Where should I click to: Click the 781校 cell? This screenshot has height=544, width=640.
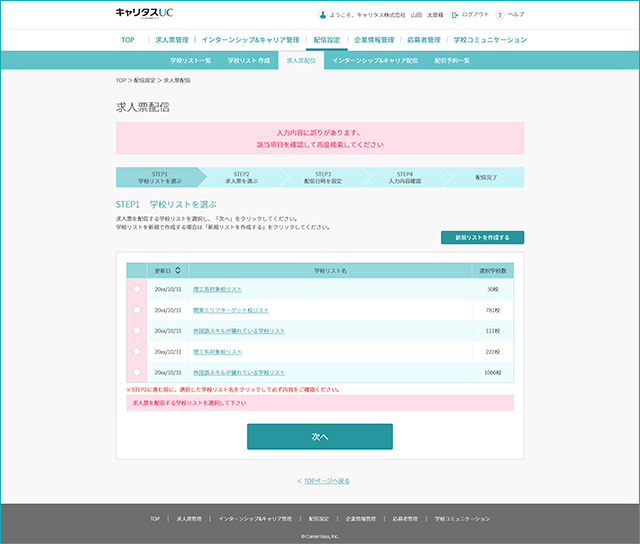[x=493, y=310]
